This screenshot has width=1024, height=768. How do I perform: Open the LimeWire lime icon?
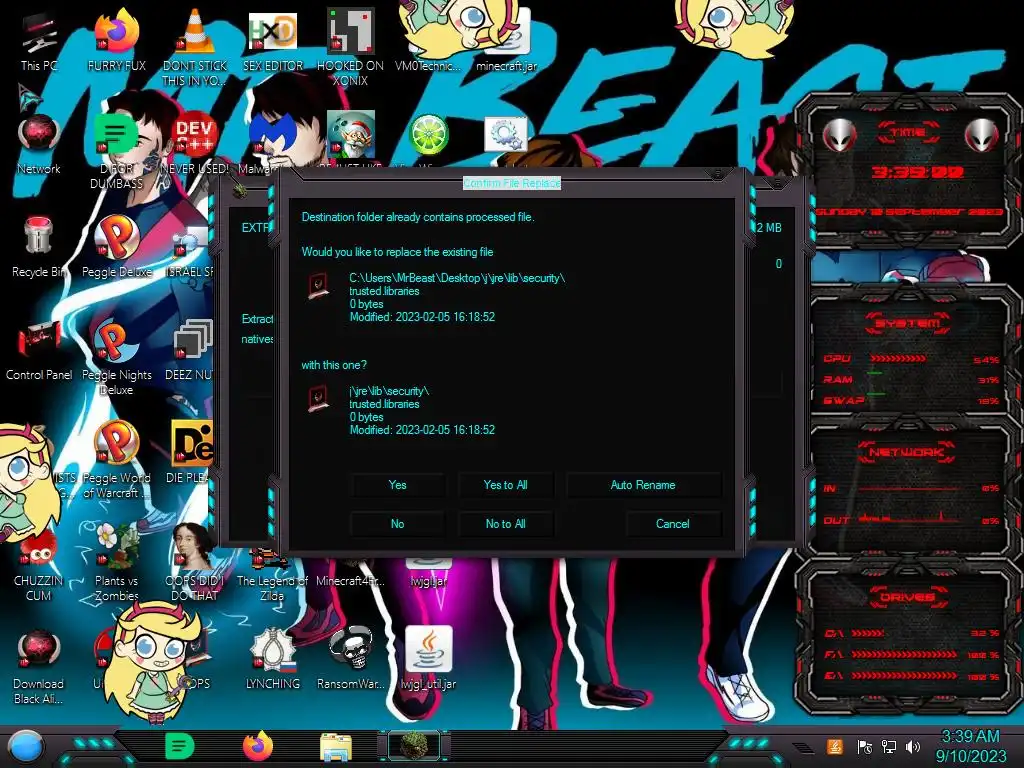(428, 135)
